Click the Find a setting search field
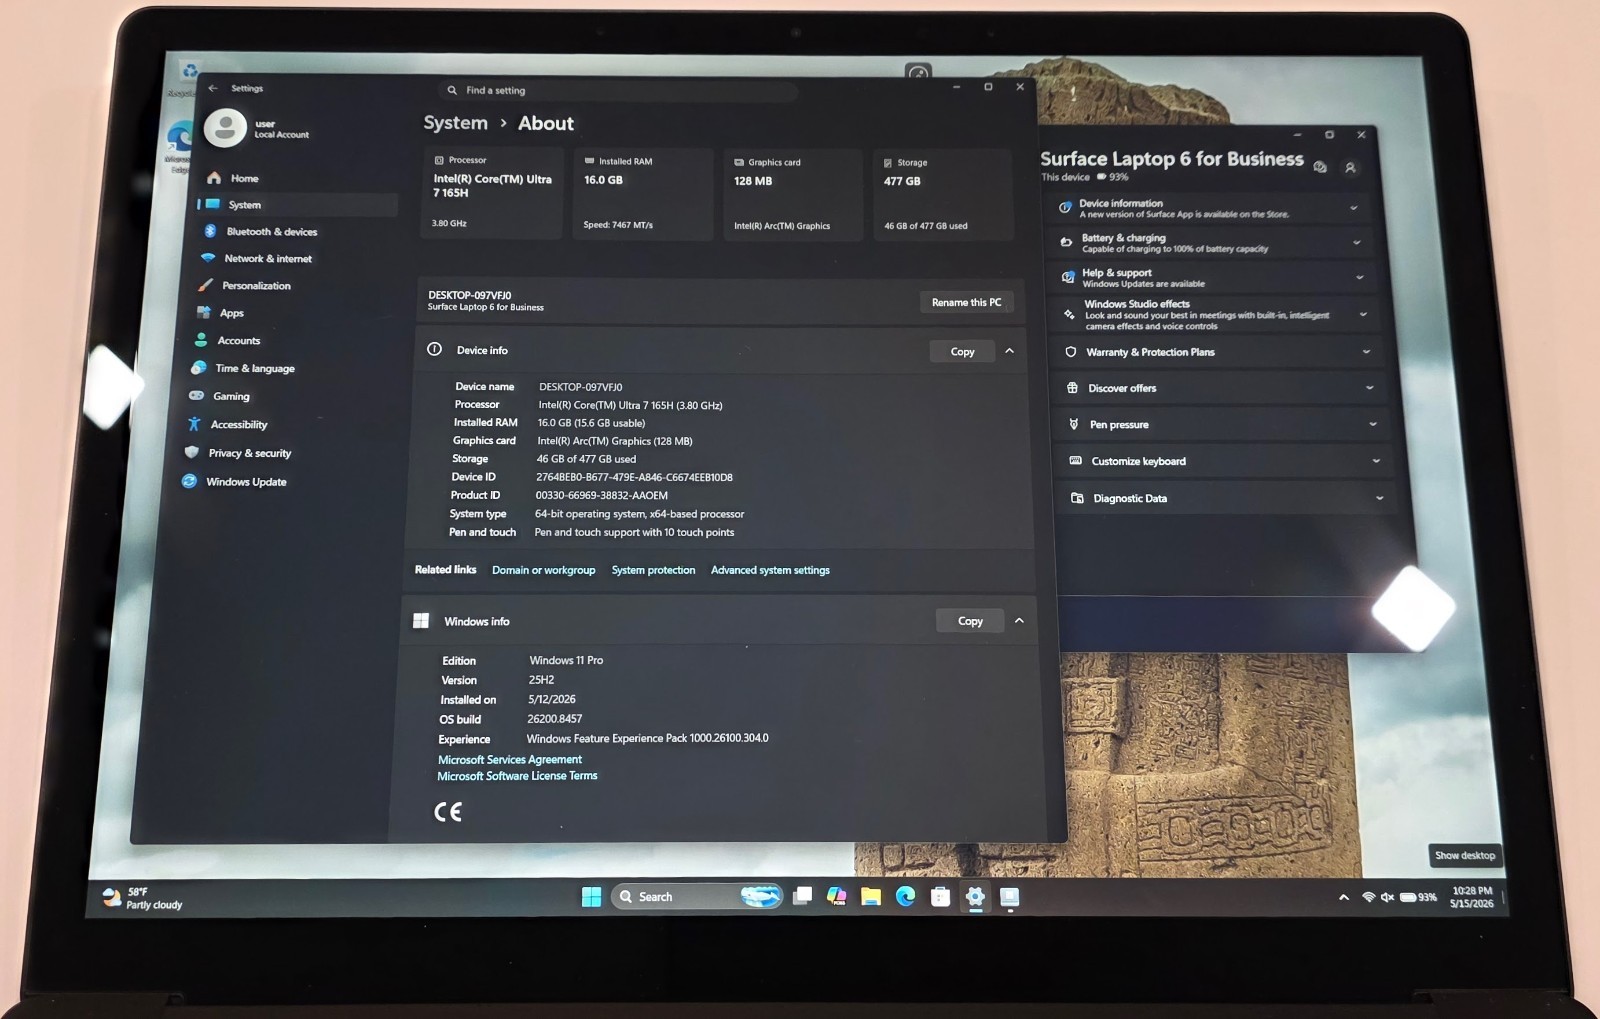The width and height of the screenshot is (1600, 1019). click(618, 90)
